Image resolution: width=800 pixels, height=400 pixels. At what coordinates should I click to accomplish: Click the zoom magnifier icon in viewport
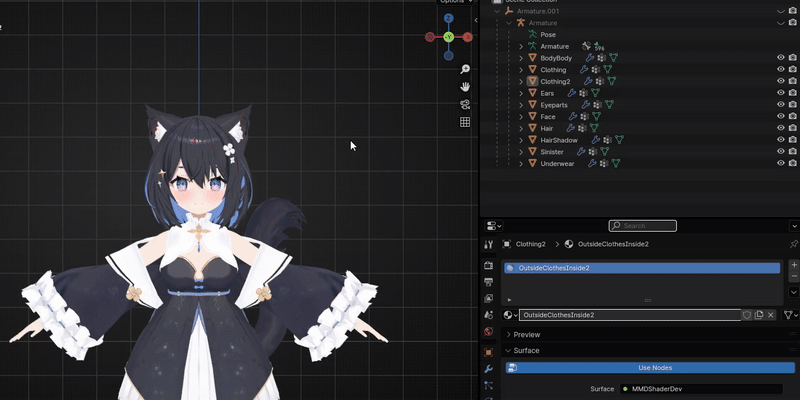point(465,69)
